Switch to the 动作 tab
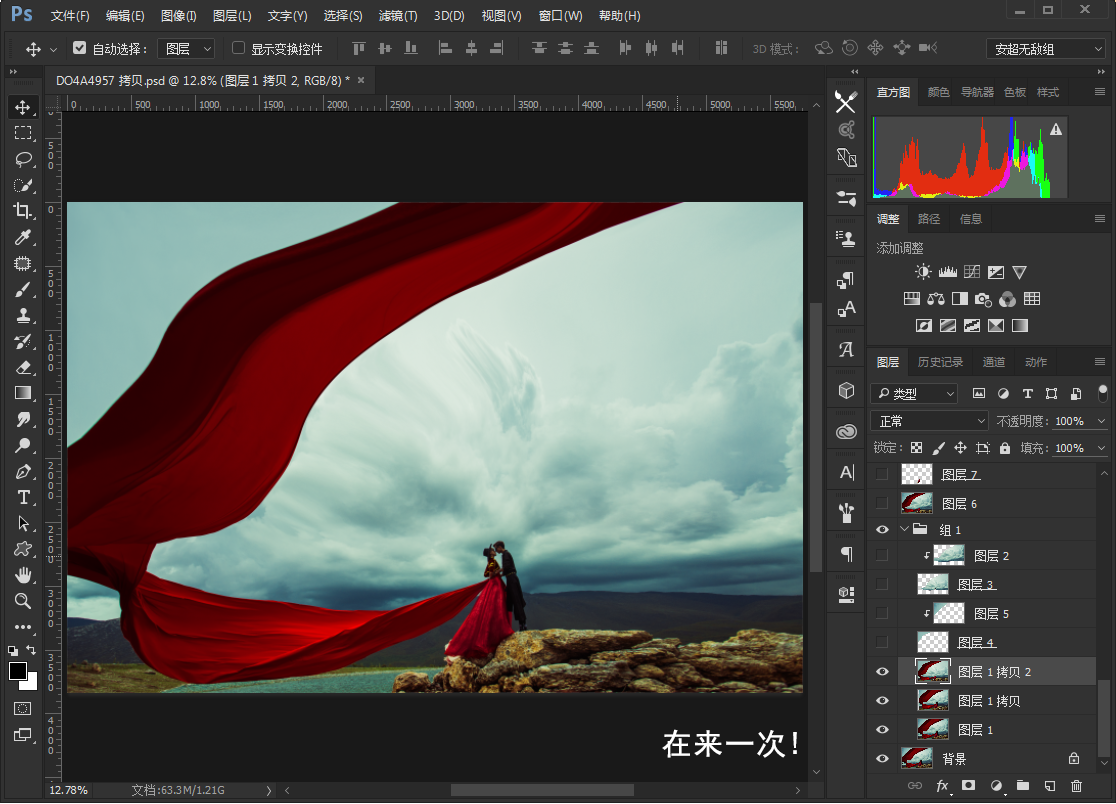1116x804 pixels. pyautogui.click(x=1036, y=362)
